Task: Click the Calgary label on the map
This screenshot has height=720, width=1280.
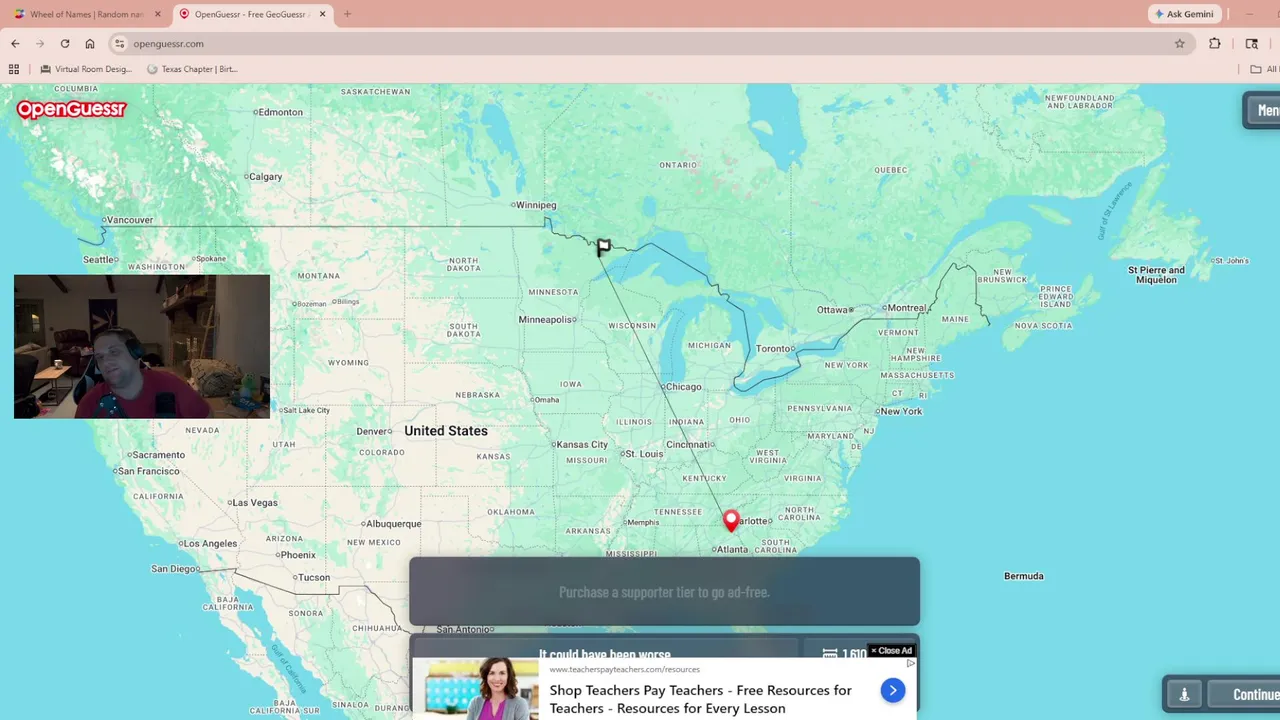Action: coord(264,177)
